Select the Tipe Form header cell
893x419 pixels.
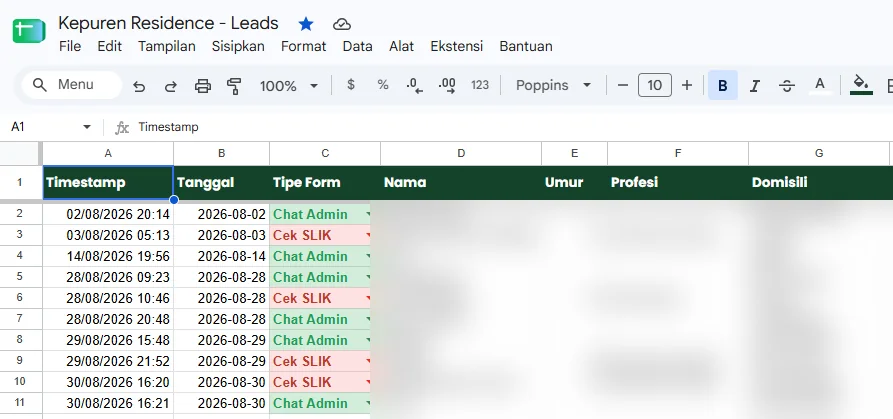click(325, 183)
